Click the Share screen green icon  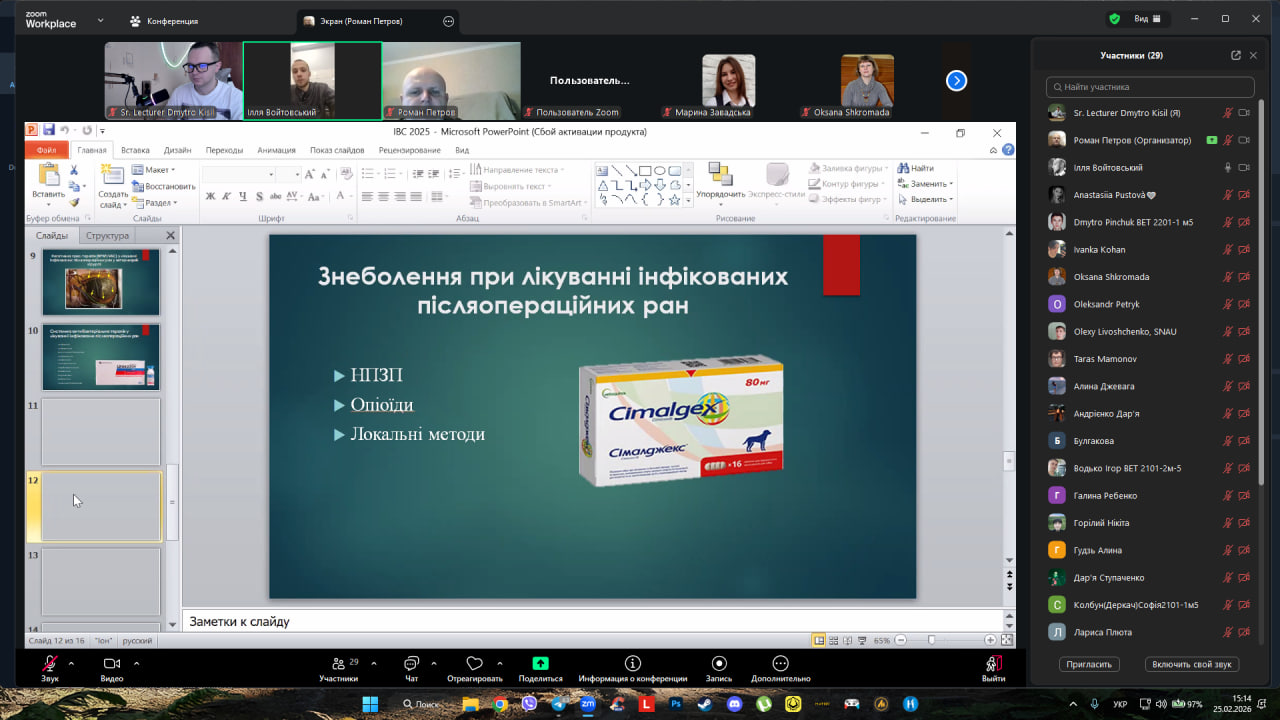[x=540, y=664]
